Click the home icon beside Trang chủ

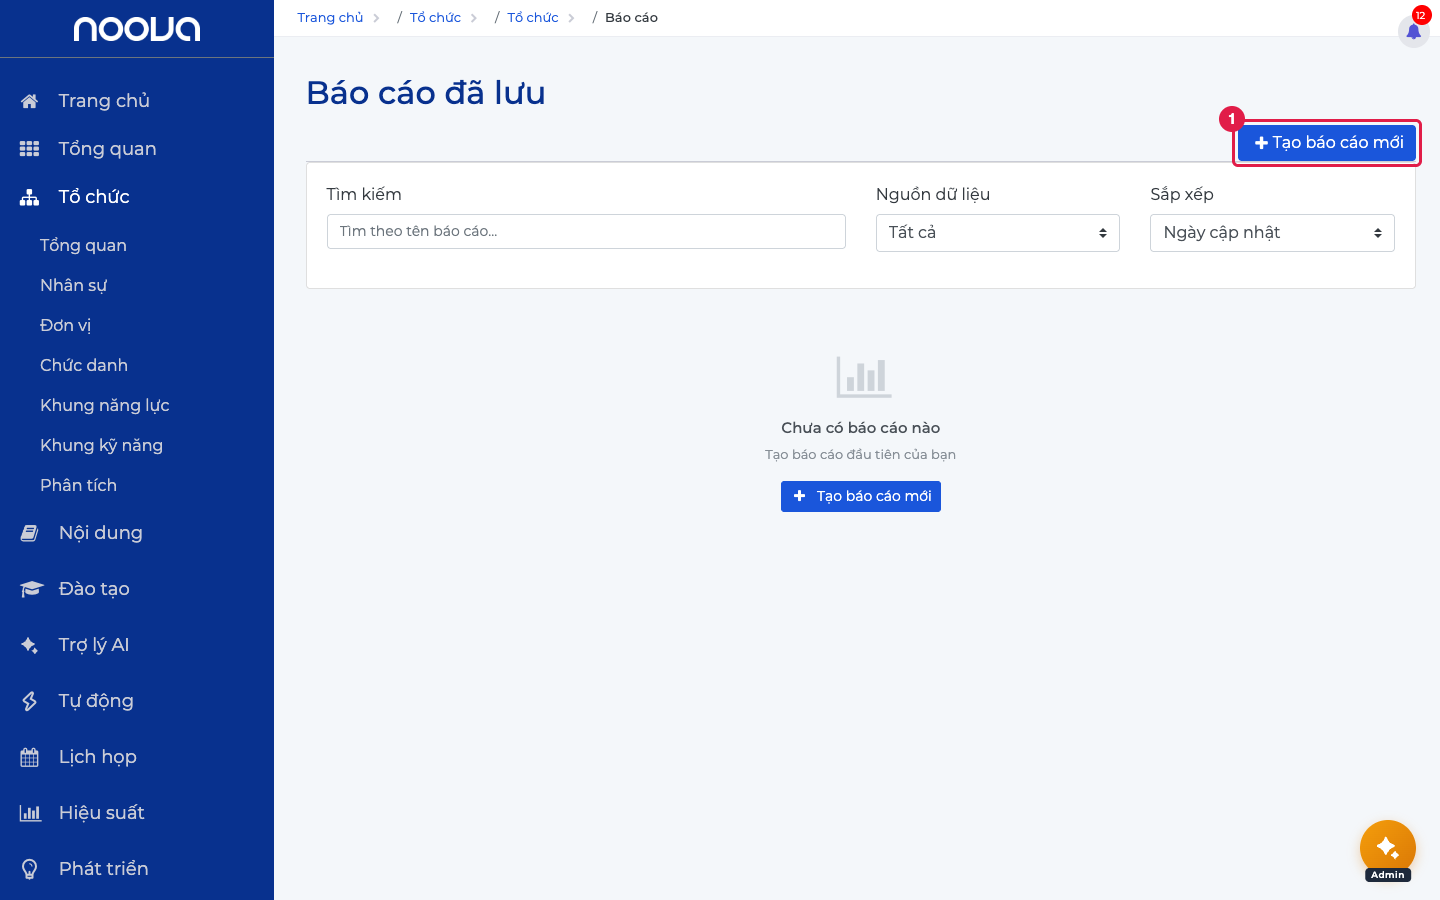30,101
